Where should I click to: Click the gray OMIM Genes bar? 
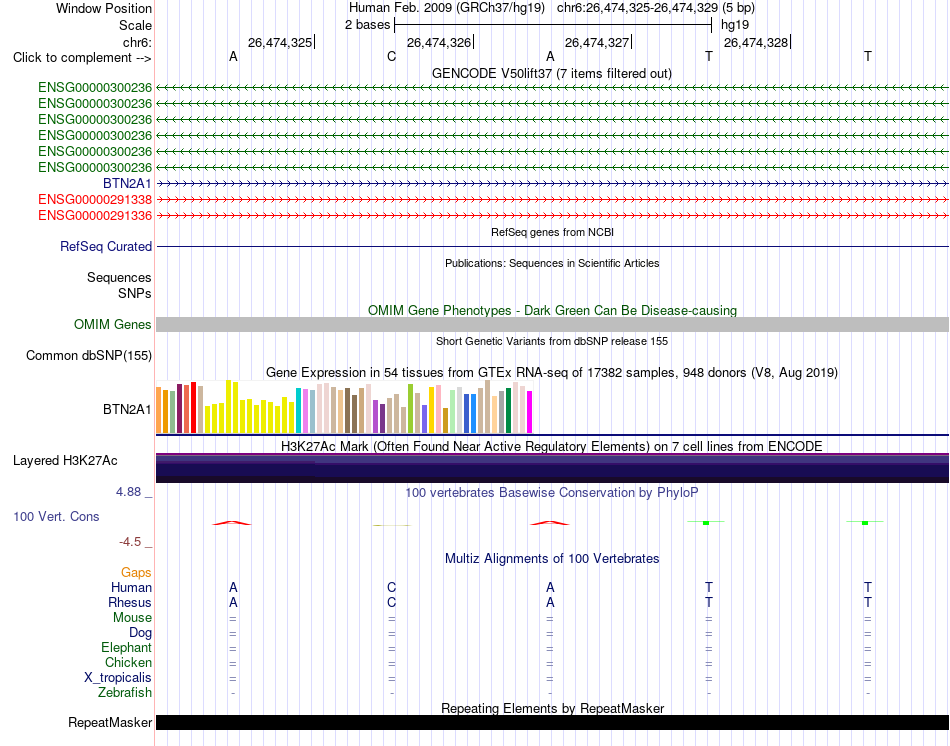[x=552, y=324]
